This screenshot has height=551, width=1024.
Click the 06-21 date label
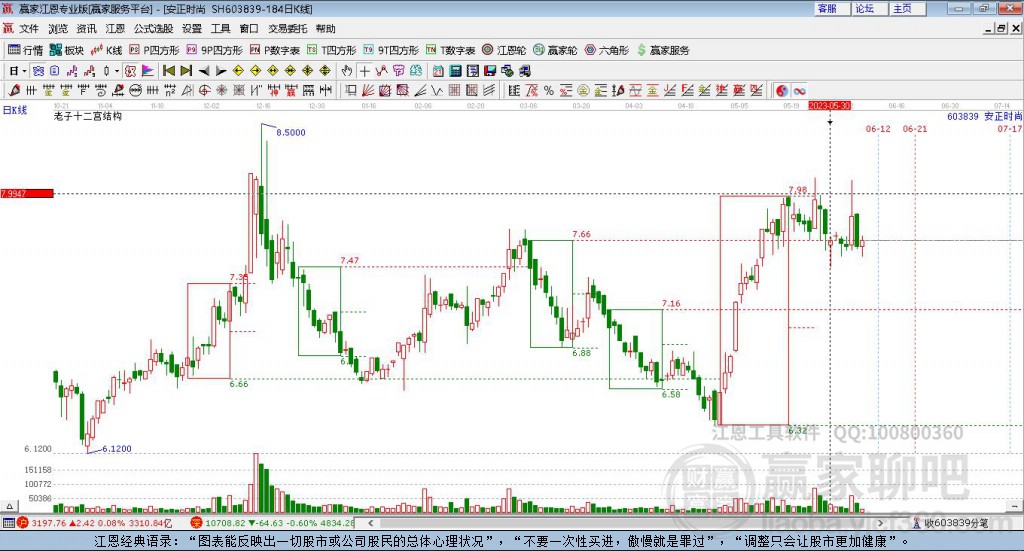(915, 129)
